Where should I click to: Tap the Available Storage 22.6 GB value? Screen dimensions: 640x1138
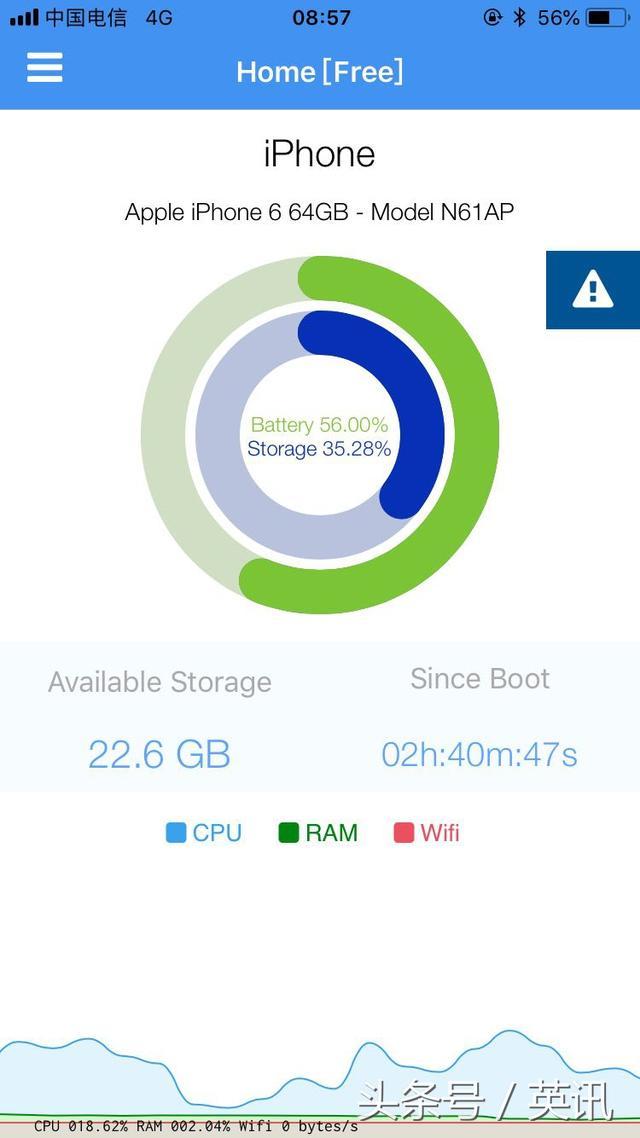tap(159, 754)
